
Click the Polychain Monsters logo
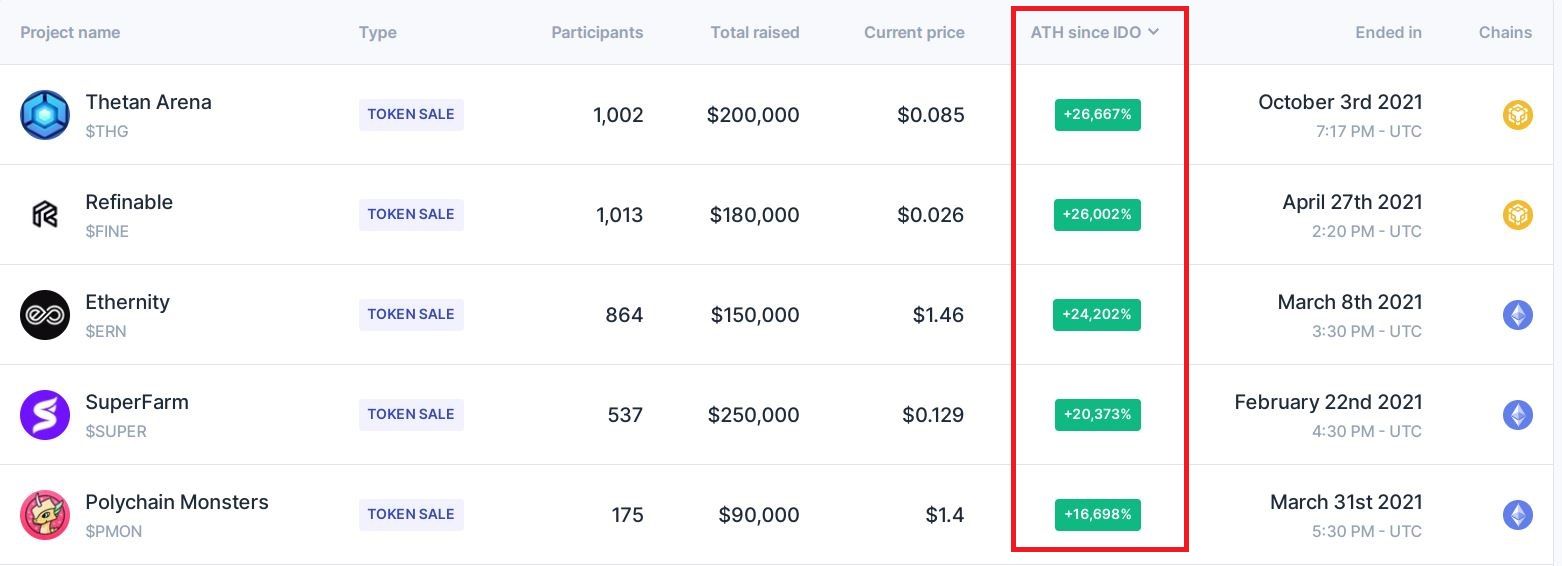tap(45, 515)
